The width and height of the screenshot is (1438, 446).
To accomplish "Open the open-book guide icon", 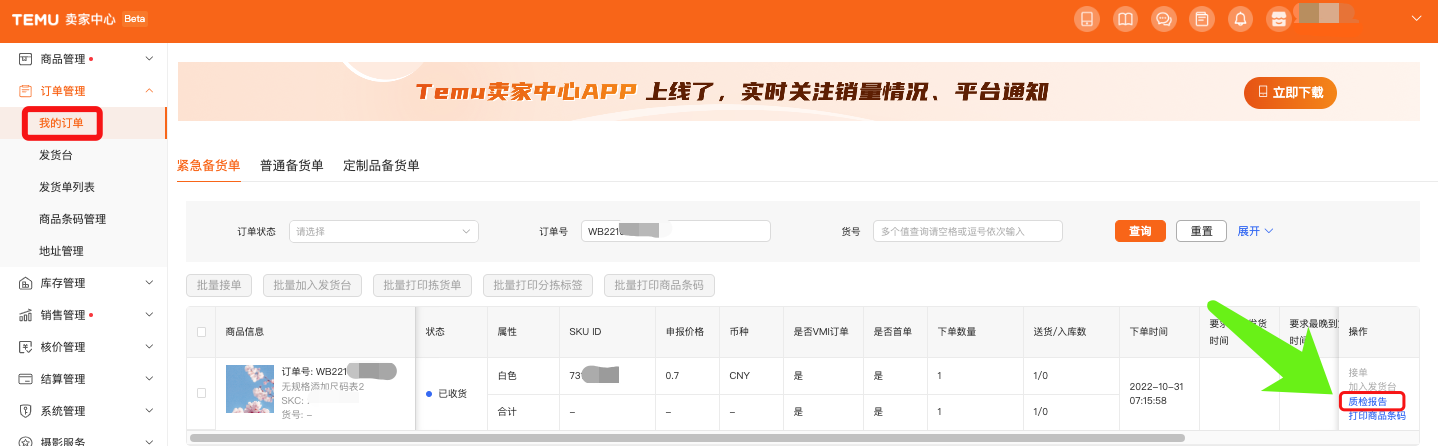I will [1125, 19].
